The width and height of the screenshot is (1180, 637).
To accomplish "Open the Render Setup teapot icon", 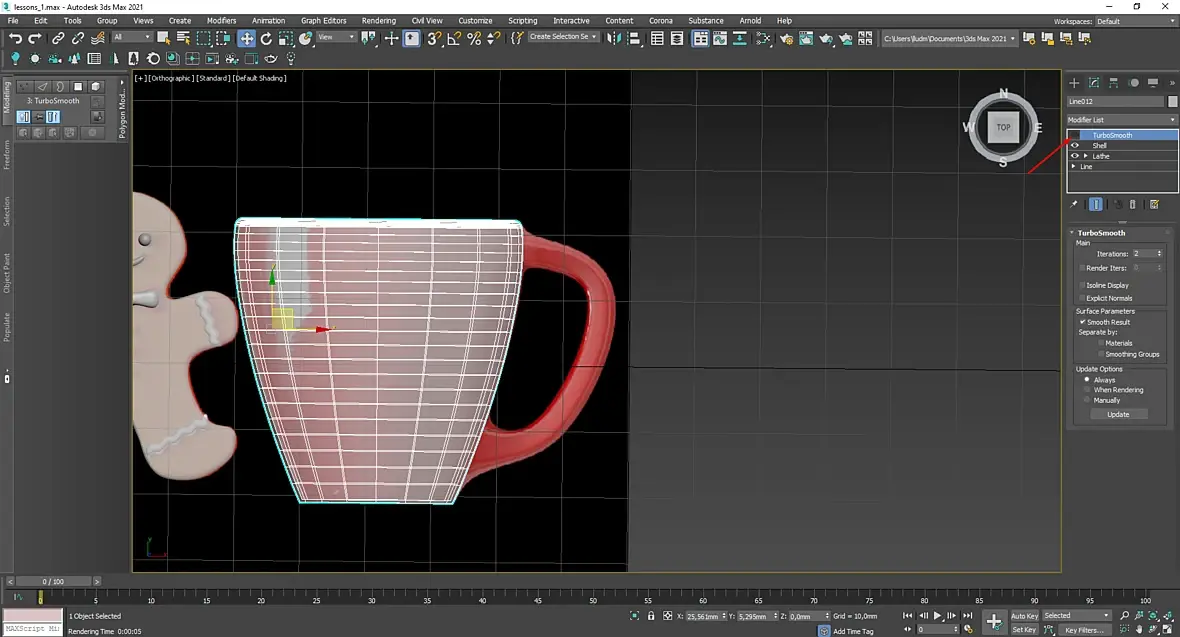I will [788, 38].
